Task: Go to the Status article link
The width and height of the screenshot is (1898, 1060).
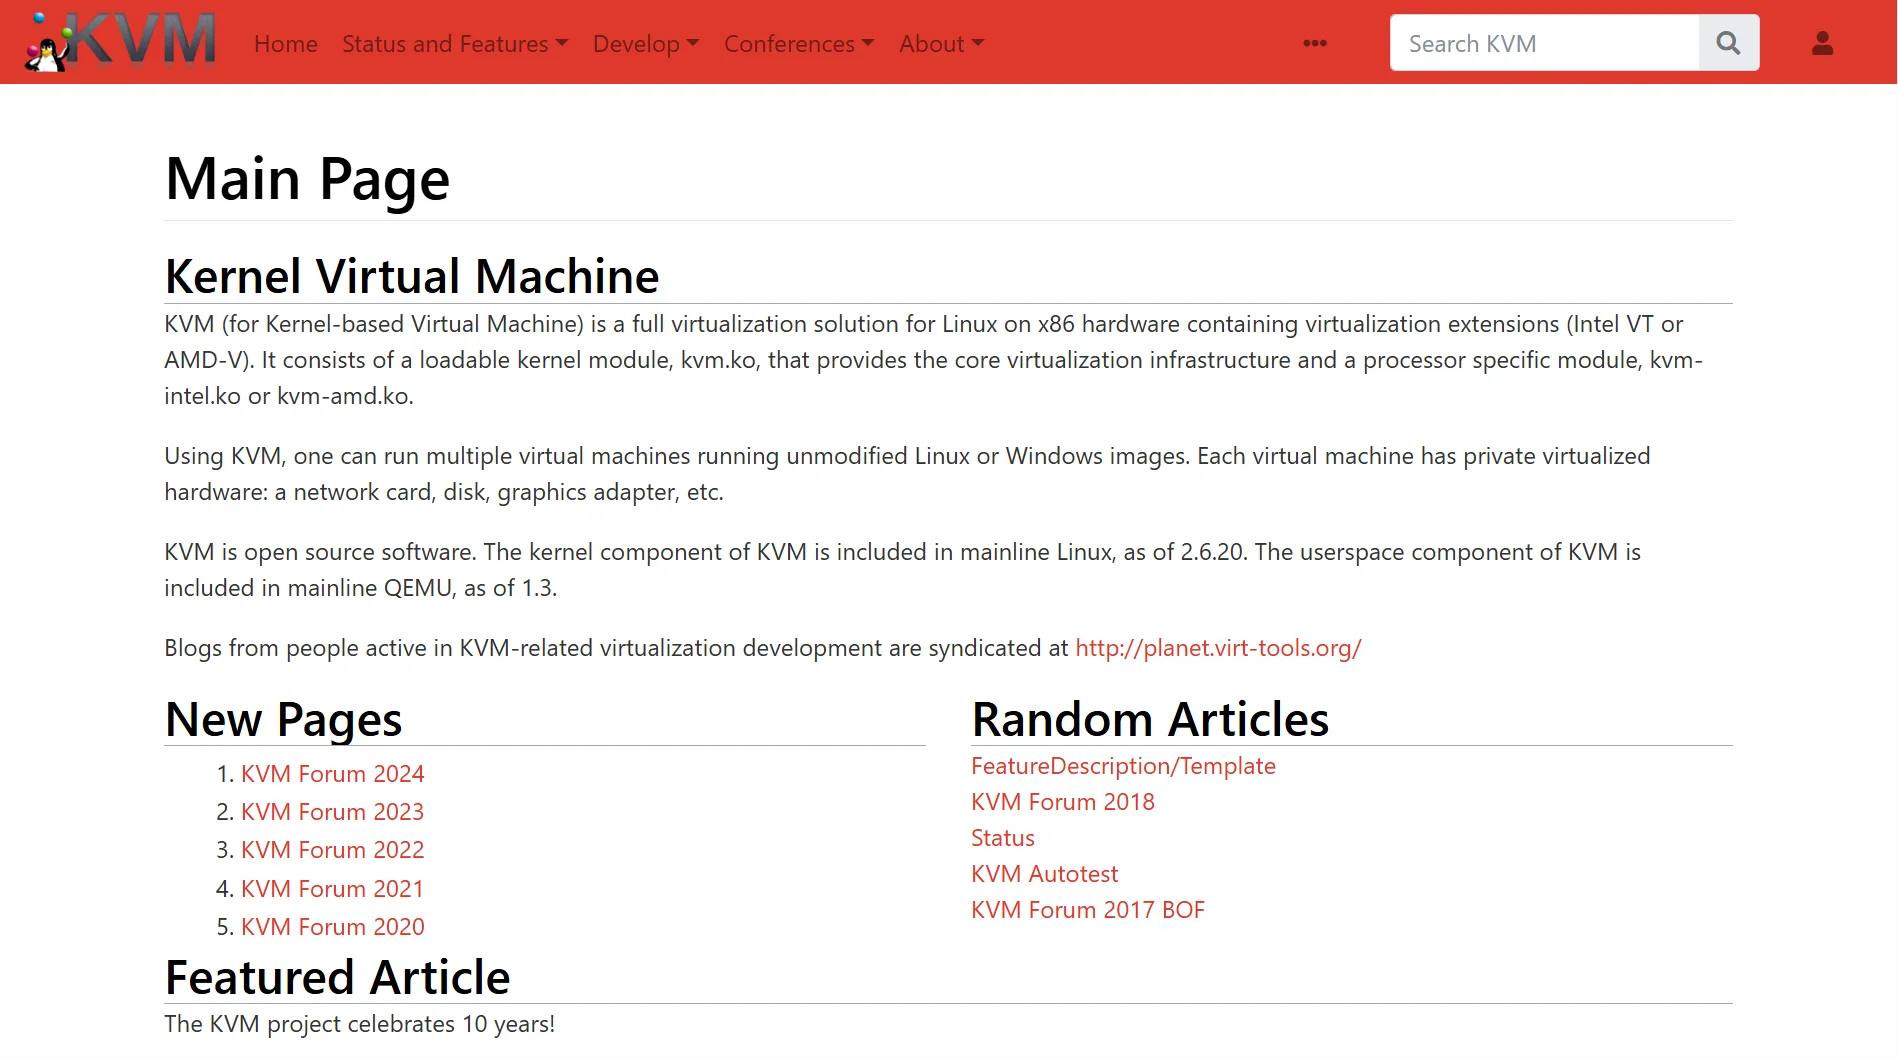Action: coord(1003,838)
